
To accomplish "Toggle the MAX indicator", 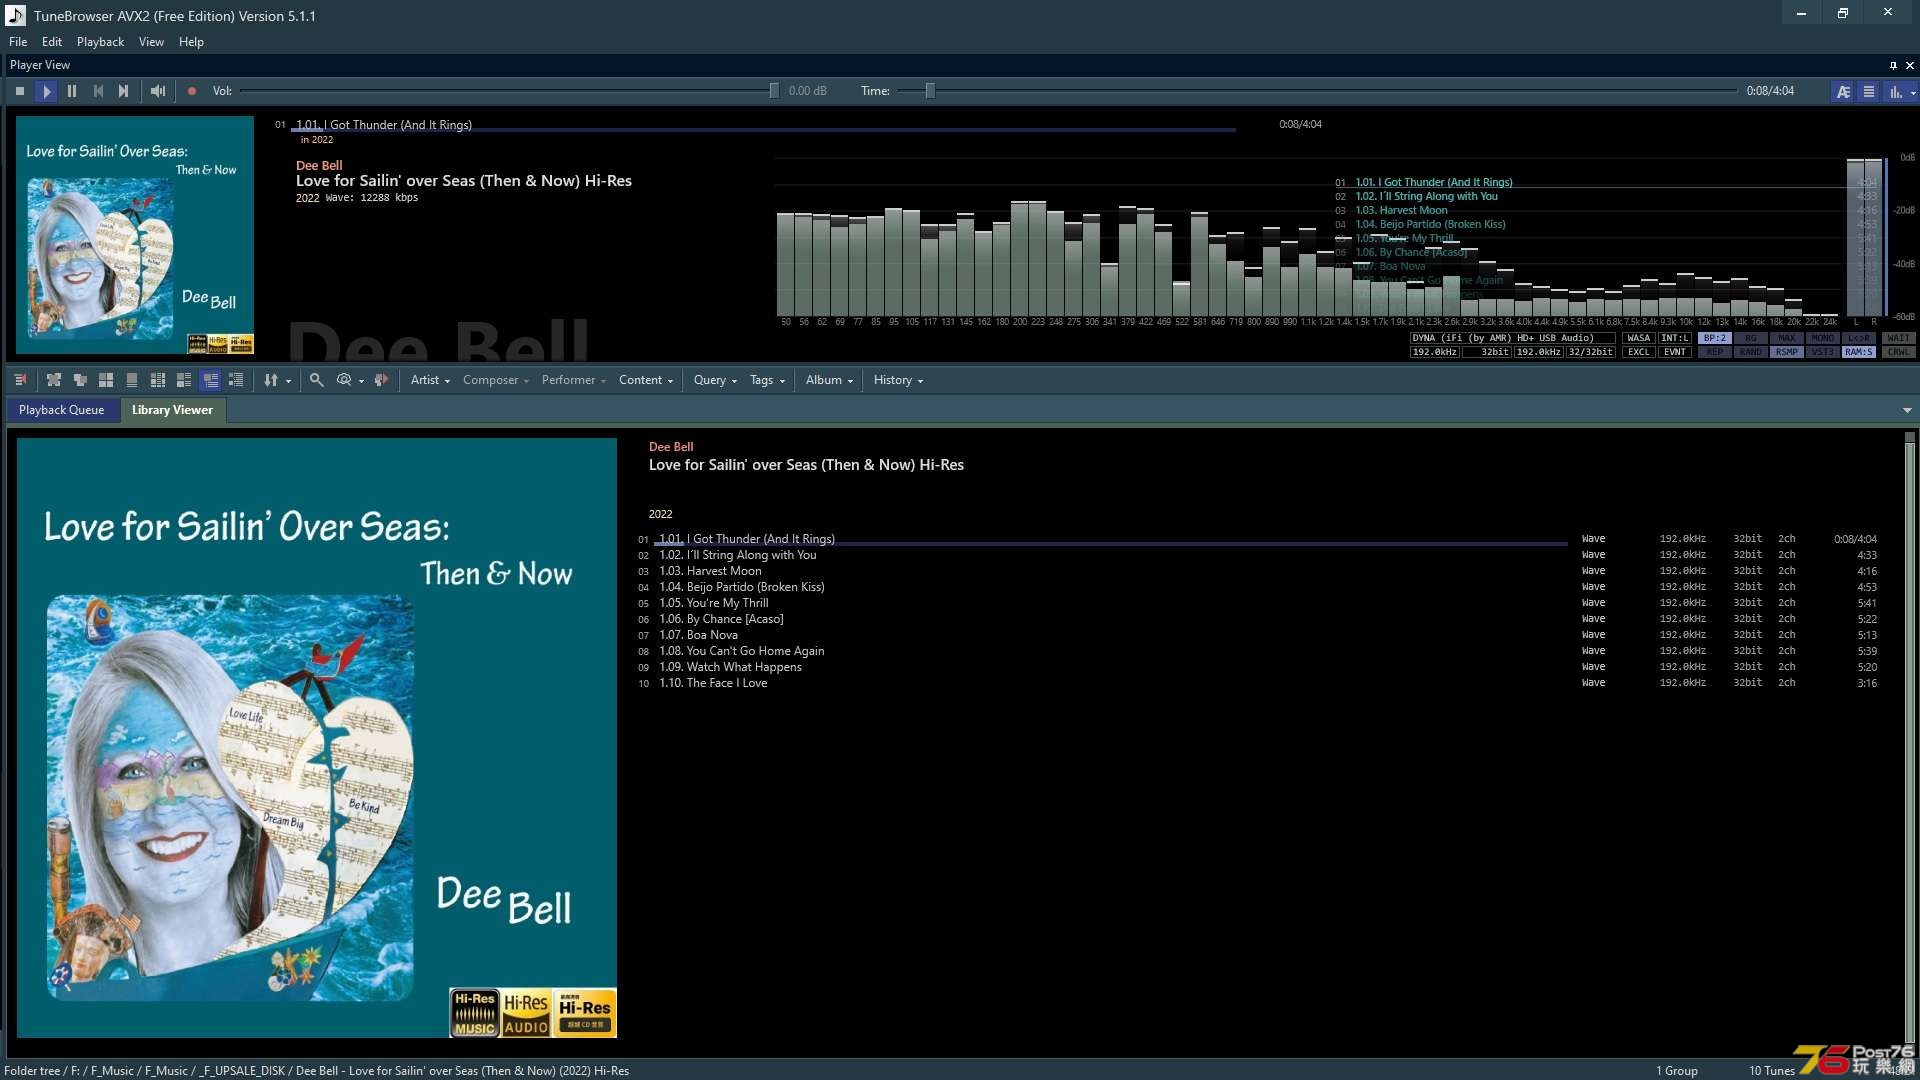I will click(1787, 338).
